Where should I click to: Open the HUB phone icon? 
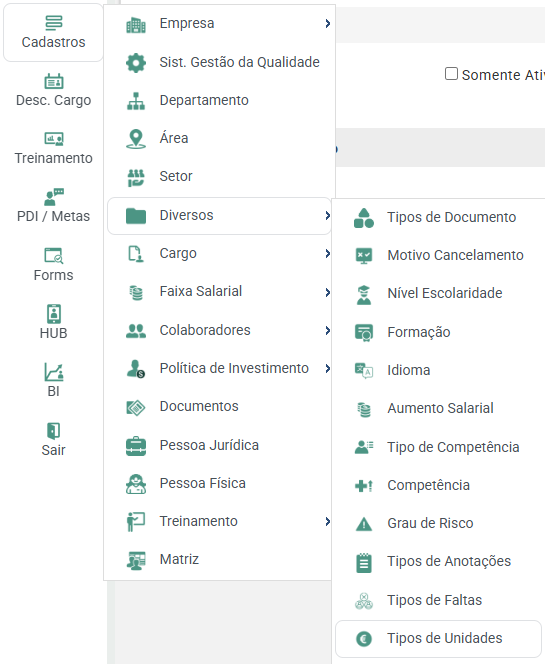click(54, 314)
